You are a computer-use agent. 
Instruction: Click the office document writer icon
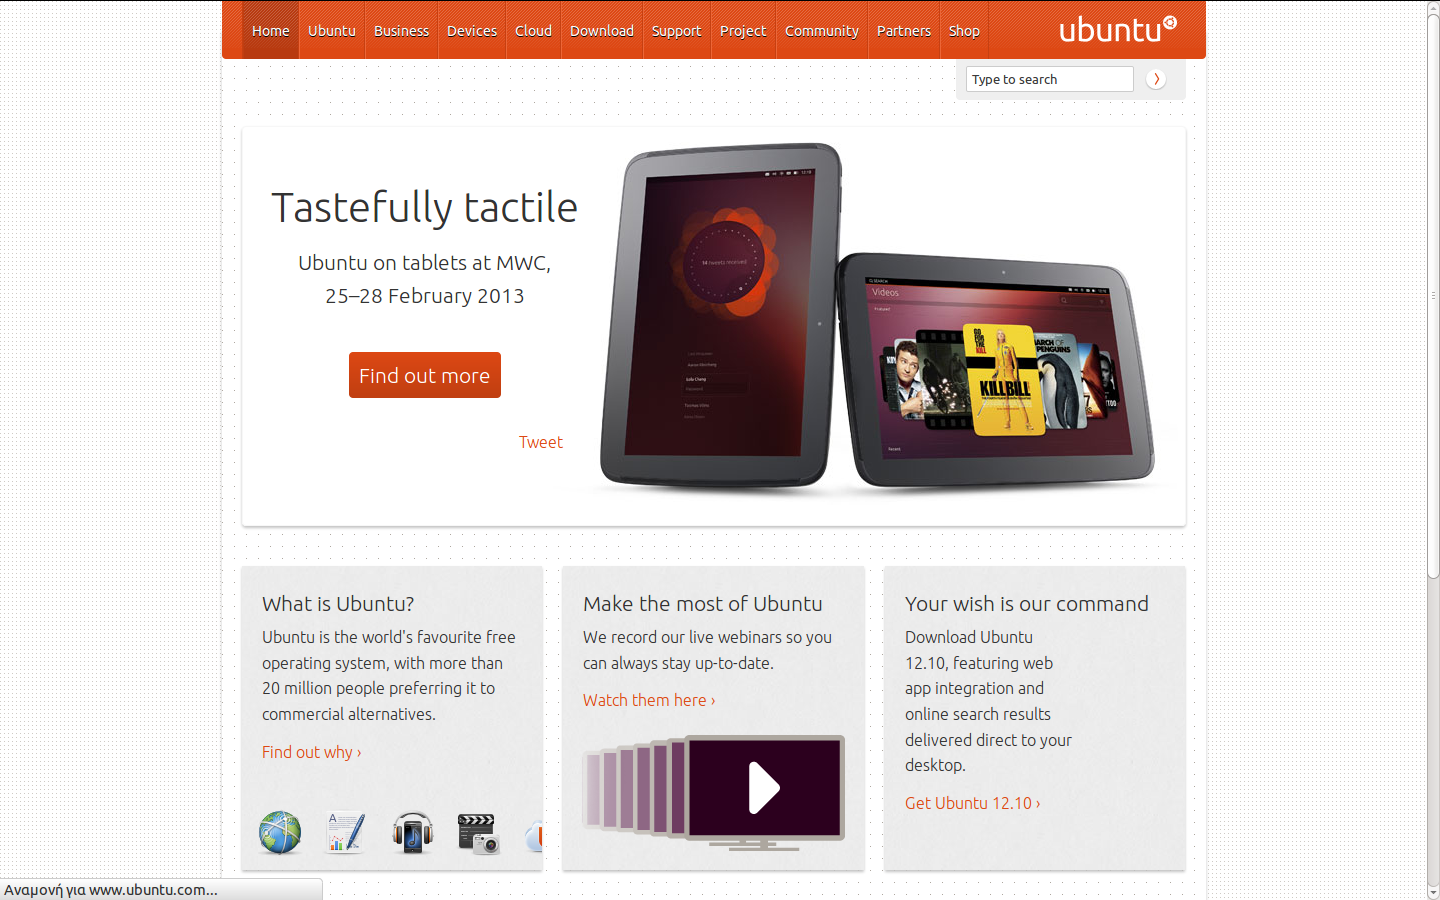click(346, 832)
